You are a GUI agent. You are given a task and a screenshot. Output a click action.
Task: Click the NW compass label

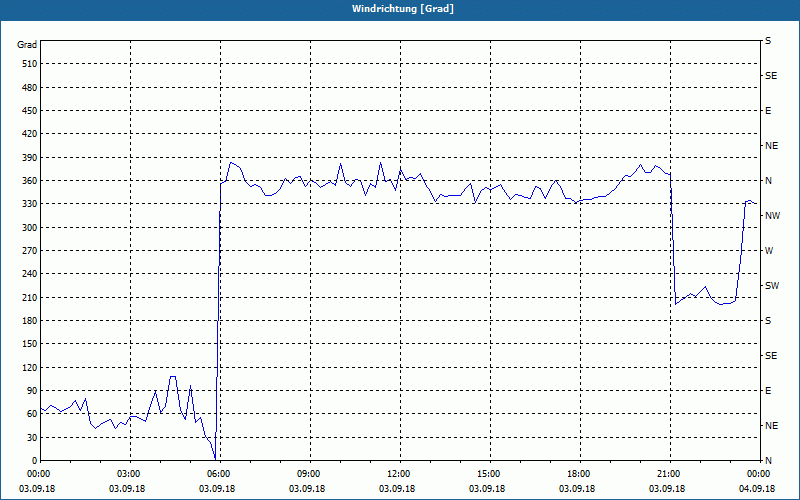click(772, 216)
